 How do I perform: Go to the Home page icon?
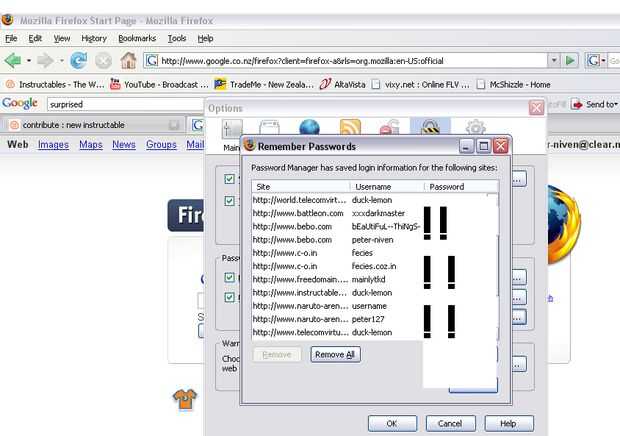129,60
